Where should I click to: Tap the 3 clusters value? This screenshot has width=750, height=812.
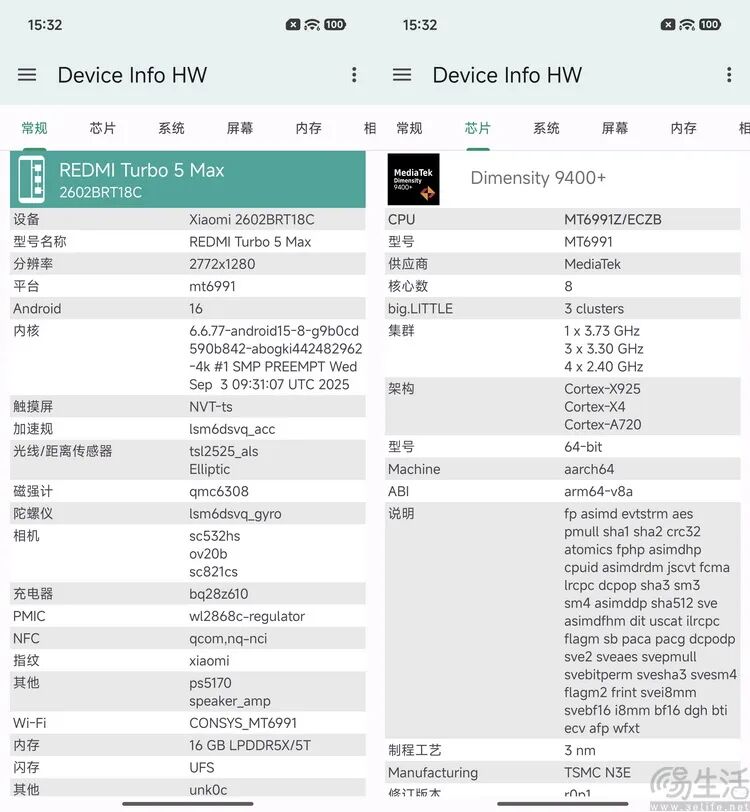click(594, 309)
